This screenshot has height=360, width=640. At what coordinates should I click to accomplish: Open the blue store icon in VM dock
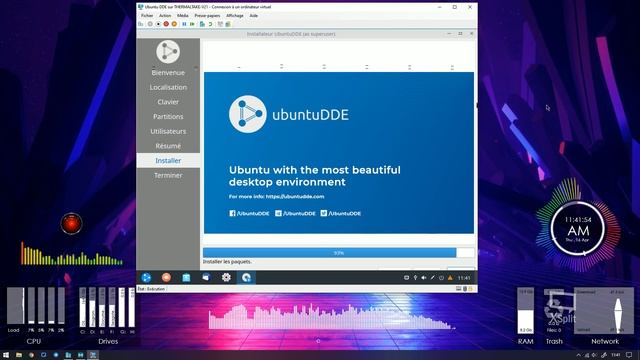click(186, 278)
